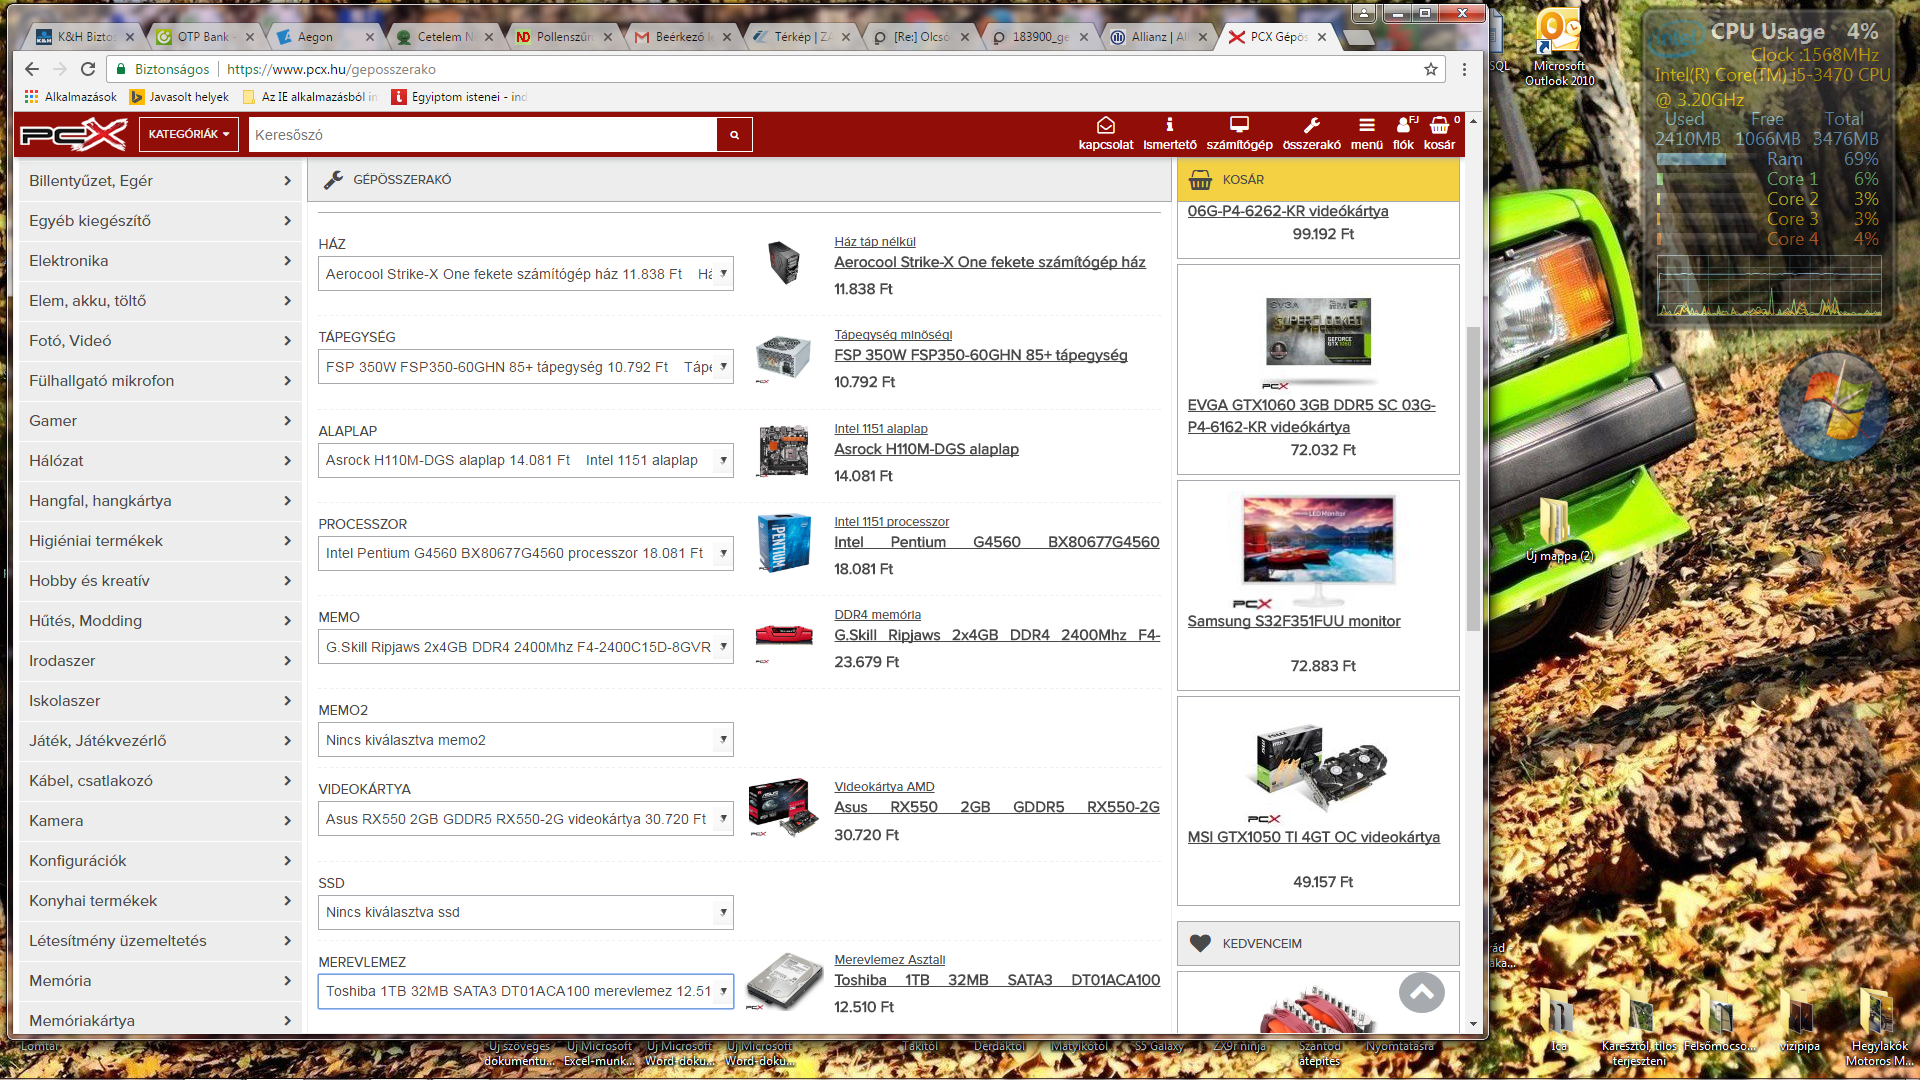Screen dimensions: 1920x1080
Task: Go back with browser back arrow
Action: pos(32,69)
